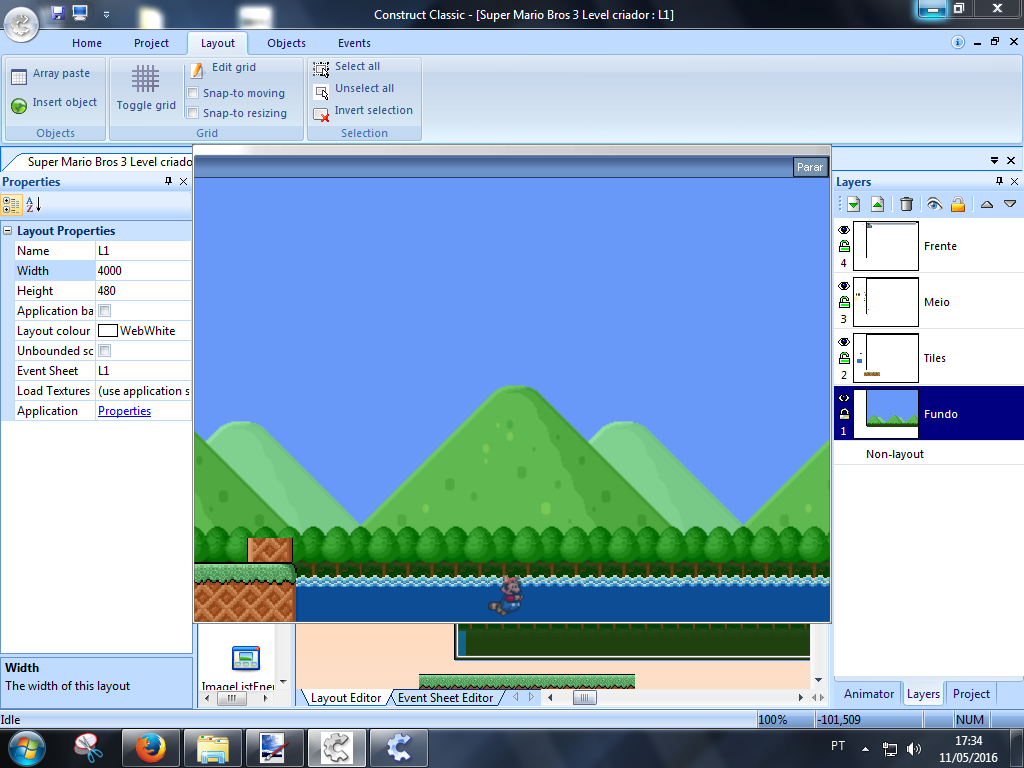Switch to the Animator panel tab

pos(869,694)
